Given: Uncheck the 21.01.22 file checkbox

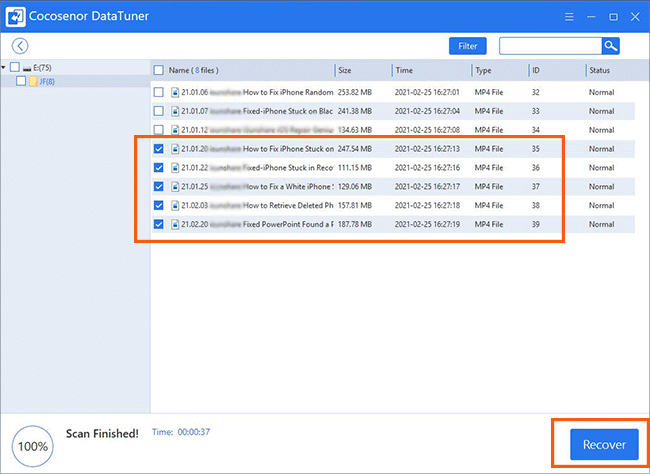Looking at the screenshot, I should [x=158, y=168].
